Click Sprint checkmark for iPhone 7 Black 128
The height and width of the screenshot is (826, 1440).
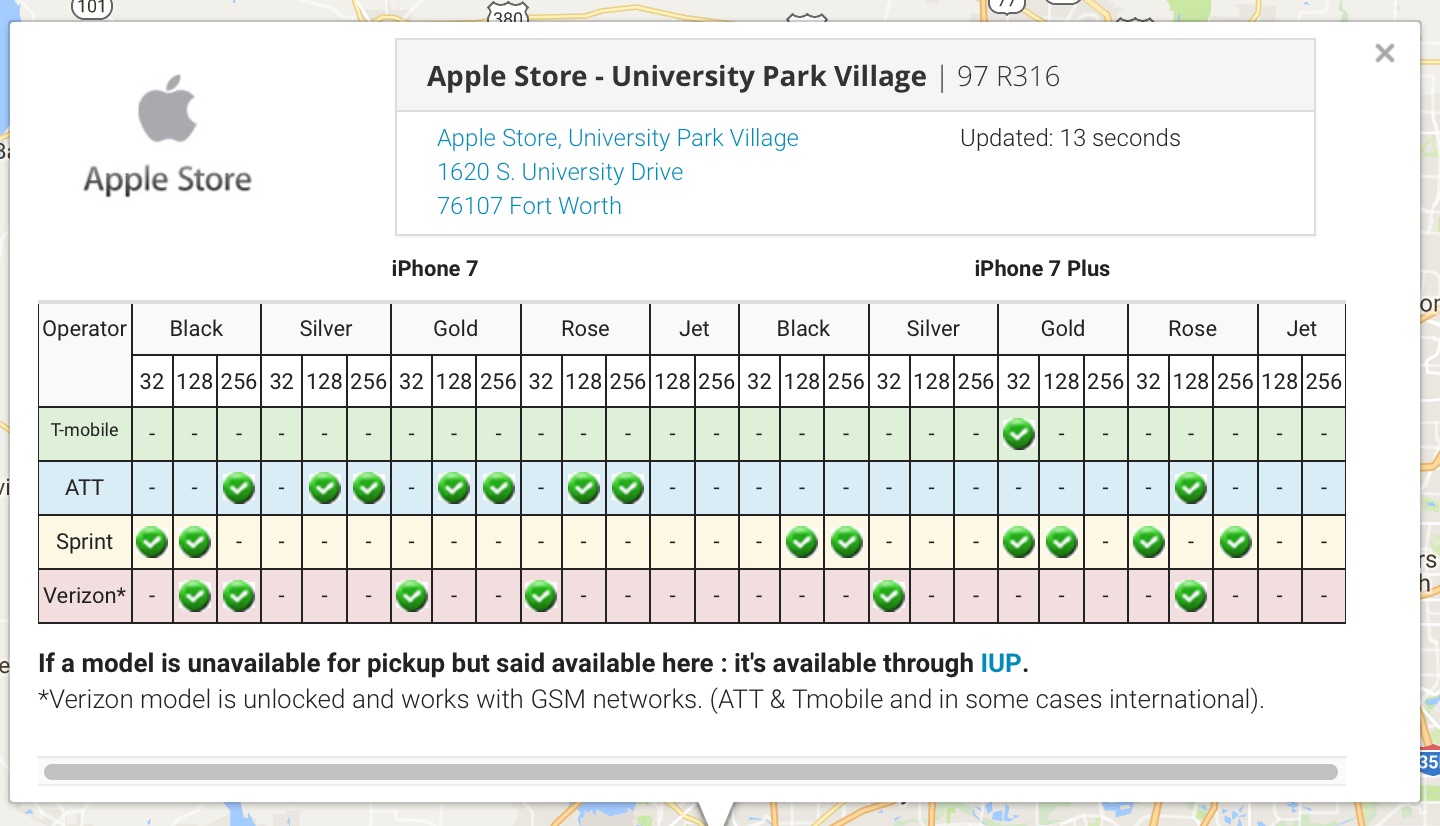(195, 543)
